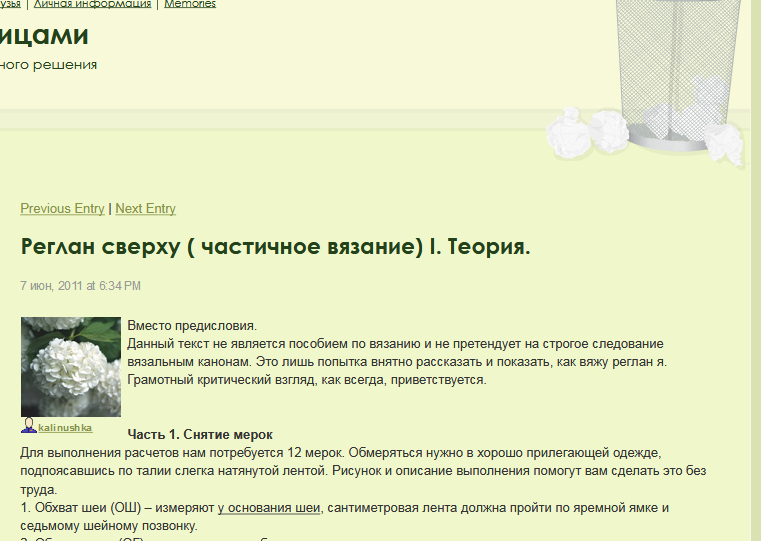Click the horizontal header divider band
The width and height of the screenshot is (761, 551).
(x=270, y=118)
